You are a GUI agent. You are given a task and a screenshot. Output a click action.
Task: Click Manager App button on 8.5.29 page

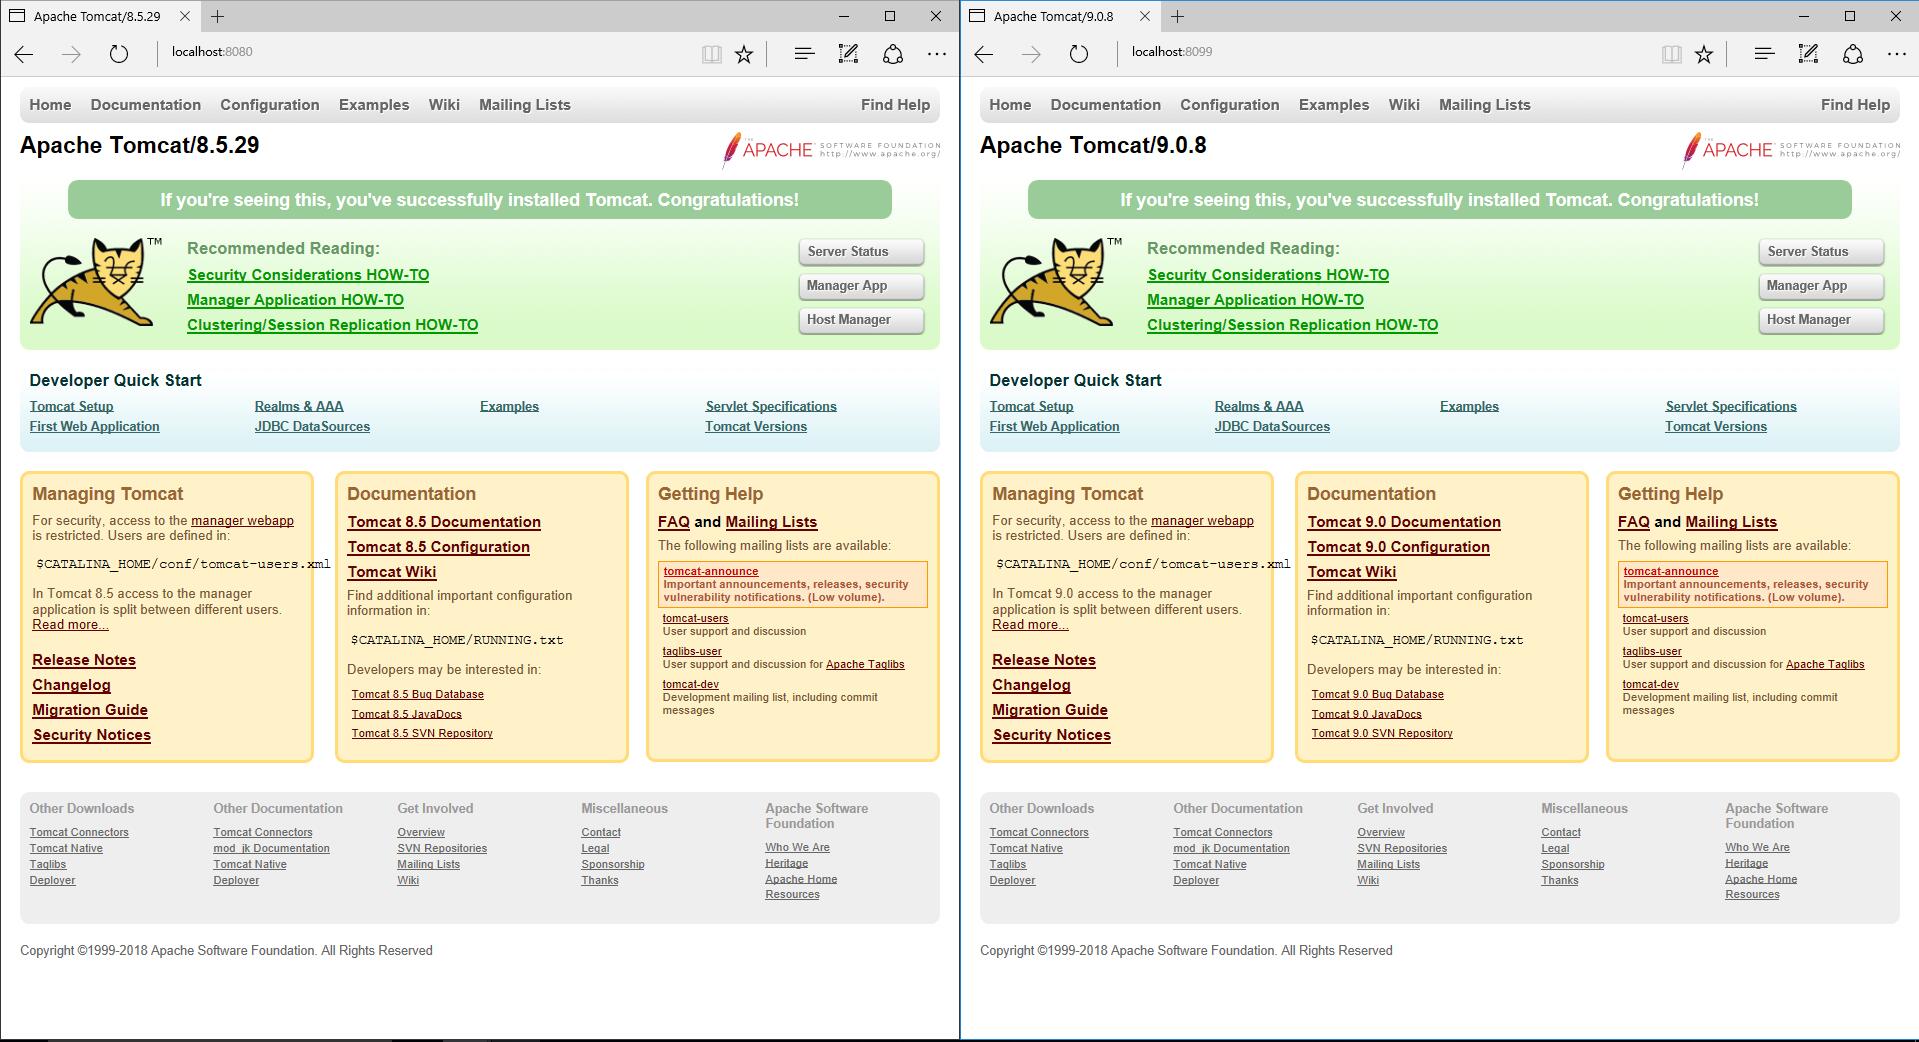pyautogui.click(x=860, y=286)
